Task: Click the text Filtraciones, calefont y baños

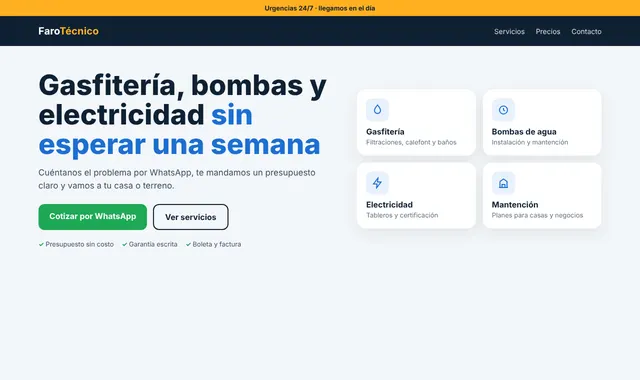Action: (x=411, y=142)
